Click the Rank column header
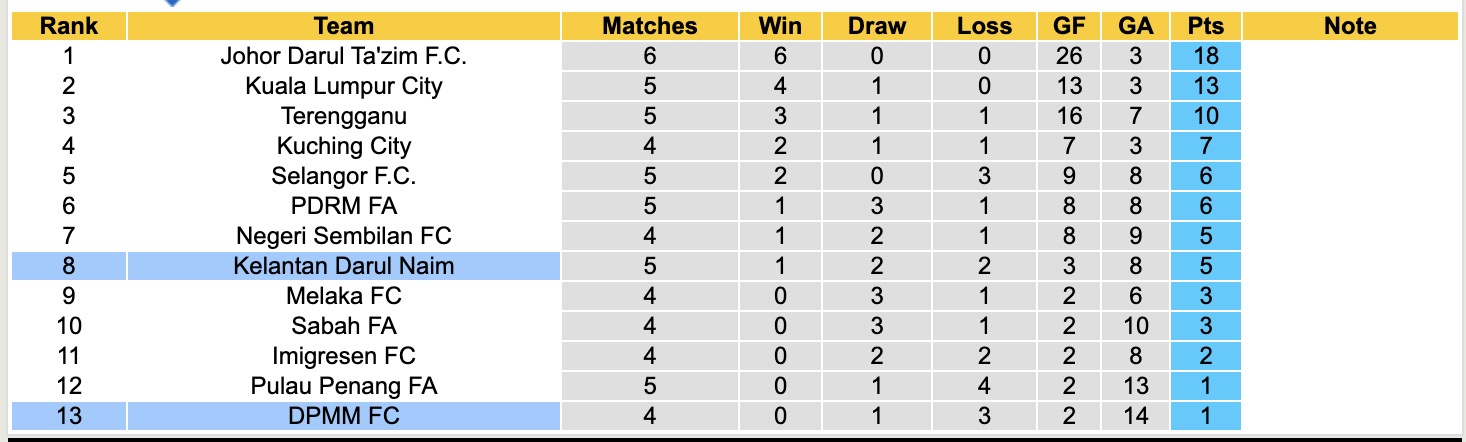Image resolution: width=1466 pixels, height=442 pixels. point(69,27)
